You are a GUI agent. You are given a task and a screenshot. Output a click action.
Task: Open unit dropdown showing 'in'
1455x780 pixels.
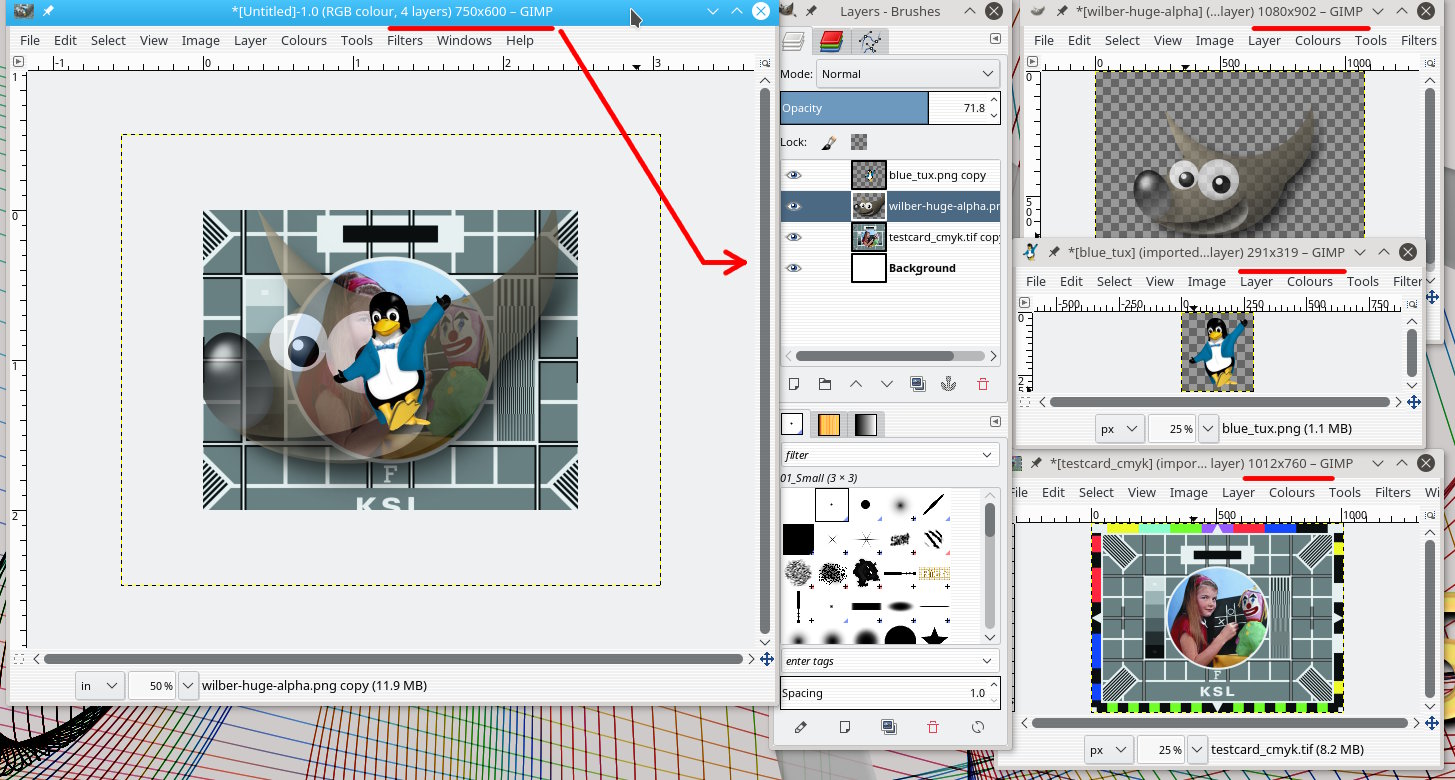[x=100, y=686]
